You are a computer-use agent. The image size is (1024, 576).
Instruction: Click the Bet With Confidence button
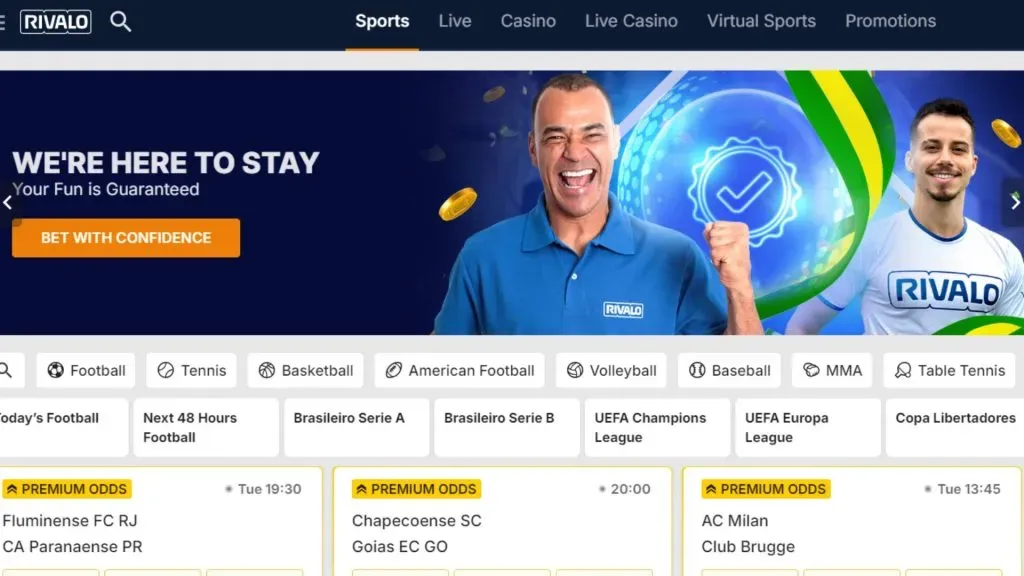pos(126,238)
